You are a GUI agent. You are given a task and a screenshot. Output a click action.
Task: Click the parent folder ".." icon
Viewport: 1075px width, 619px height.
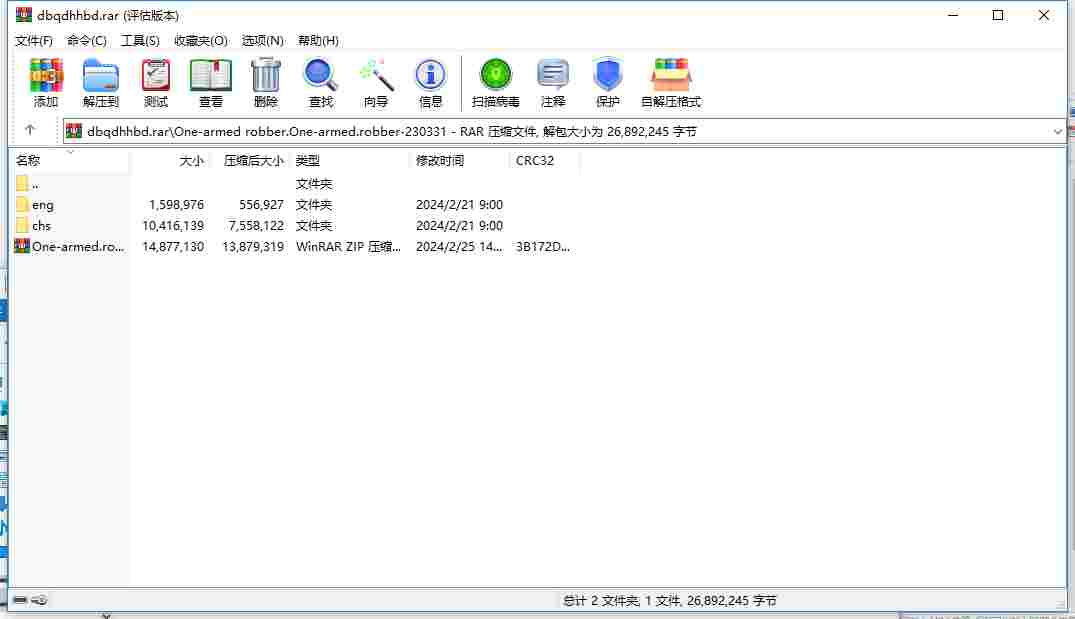point(22,183)
